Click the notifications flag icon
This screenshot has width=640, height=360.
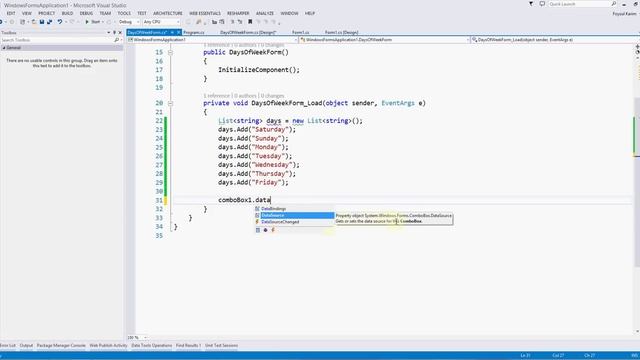(x=531, y=4)
